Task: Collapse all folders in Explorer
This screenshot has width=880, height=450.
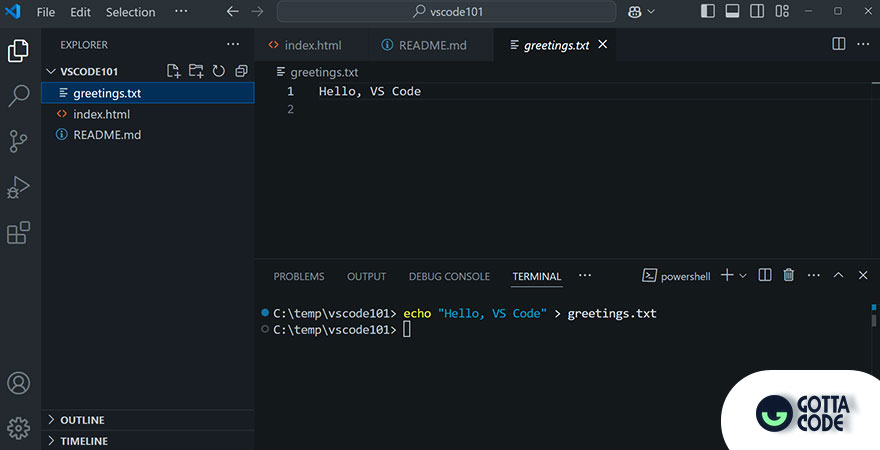Action: point(241,71)
